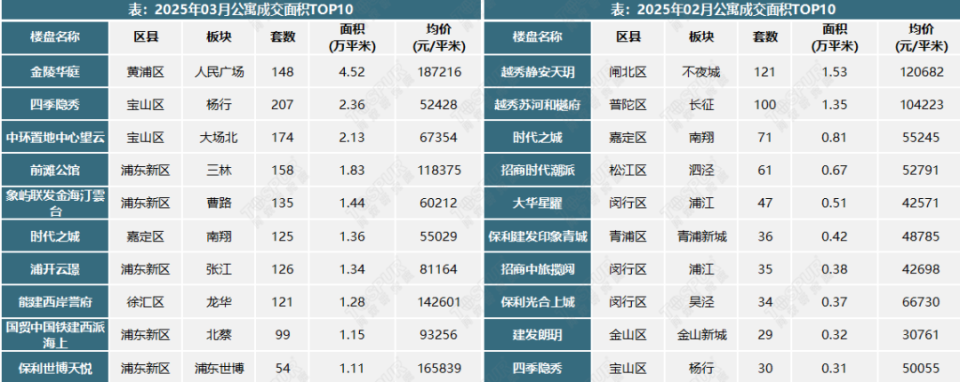Image resolution: width=960 pixels, height=382 pixels.
Task: Select the 曹路 block cell
Action: pos(220,204)
